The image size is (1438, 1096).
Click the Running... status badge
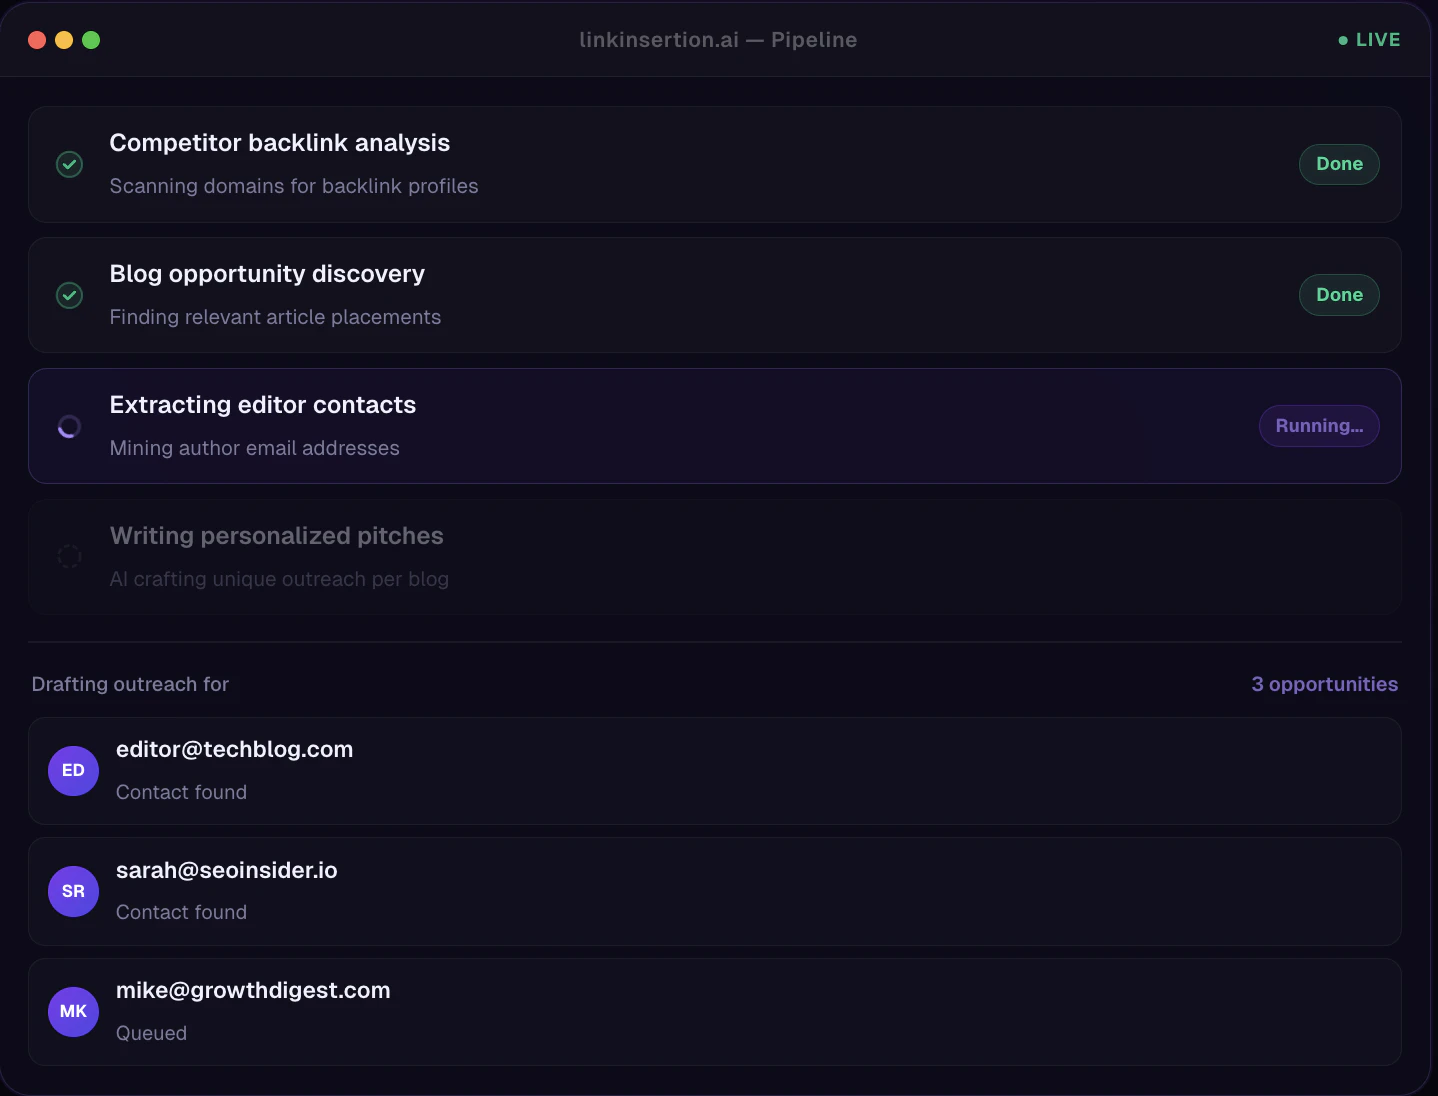[1318, 426]
